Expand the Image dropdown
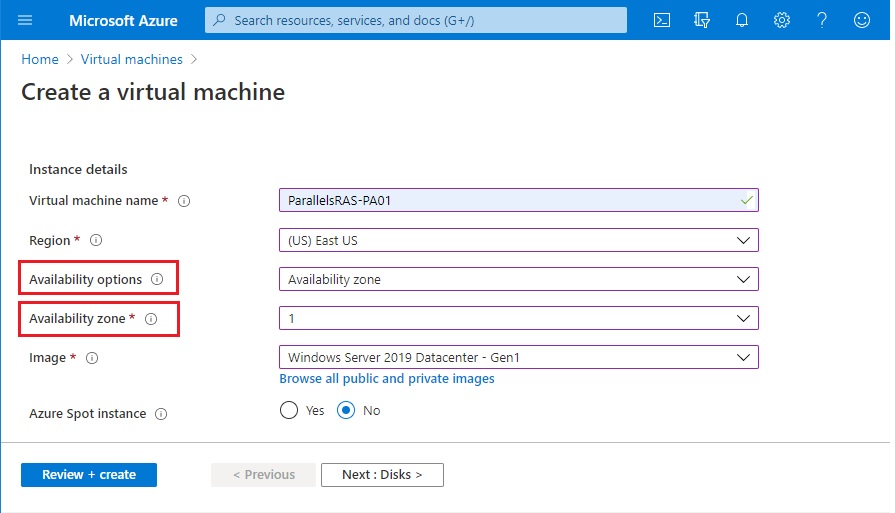Screen dimensions: 895x513 pyautogui.click(x=518, y=357)
